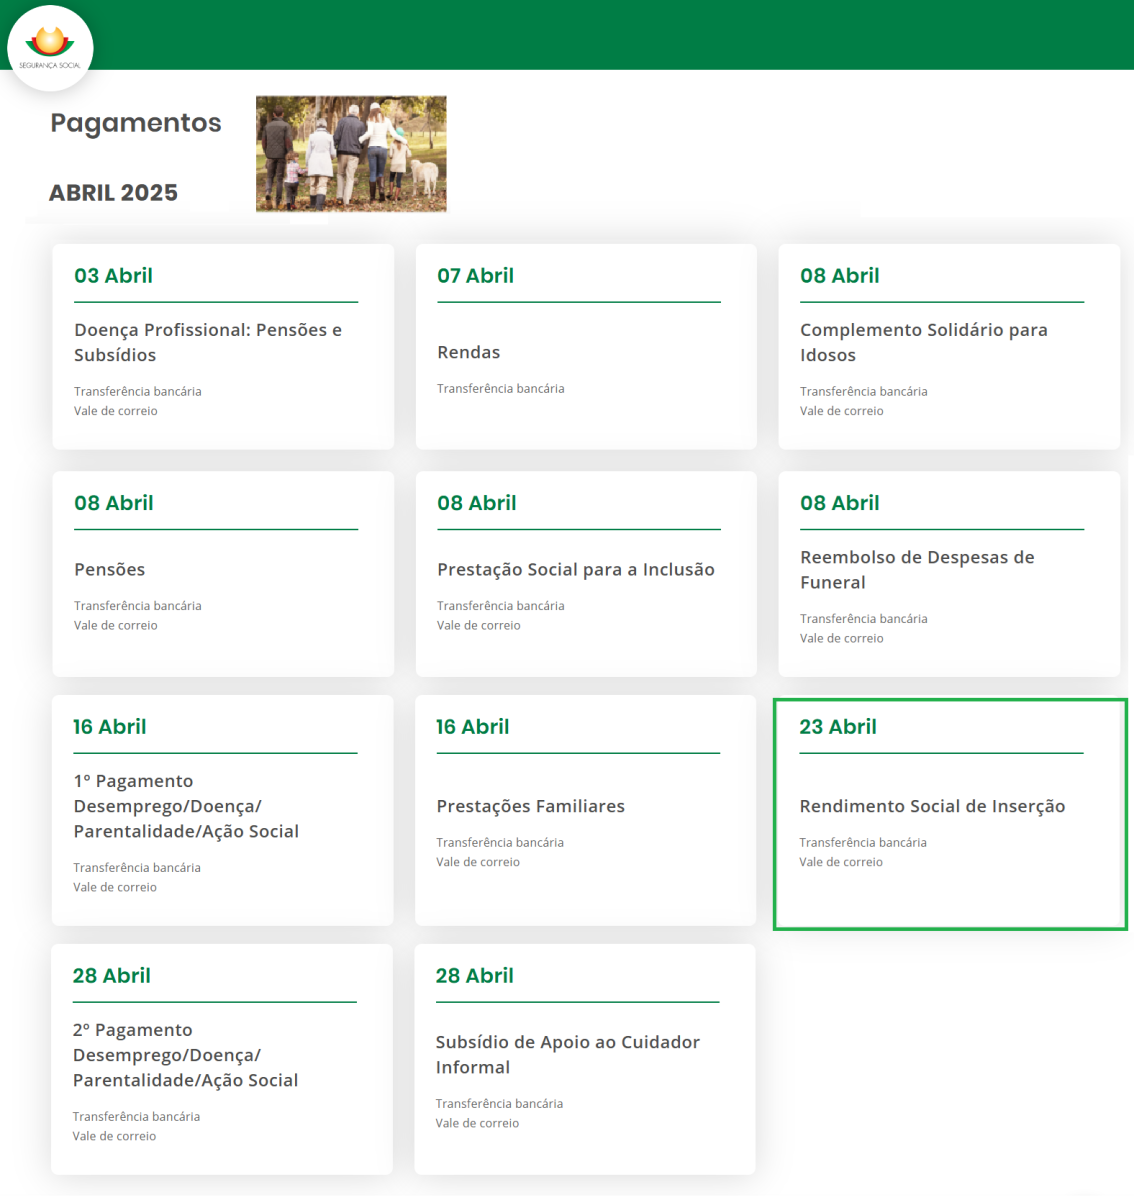The height and width of the screenshot is (1200, 1134).
Task: Click Transferência bancária under Subsídio de Apoio
Action: 499,1104
